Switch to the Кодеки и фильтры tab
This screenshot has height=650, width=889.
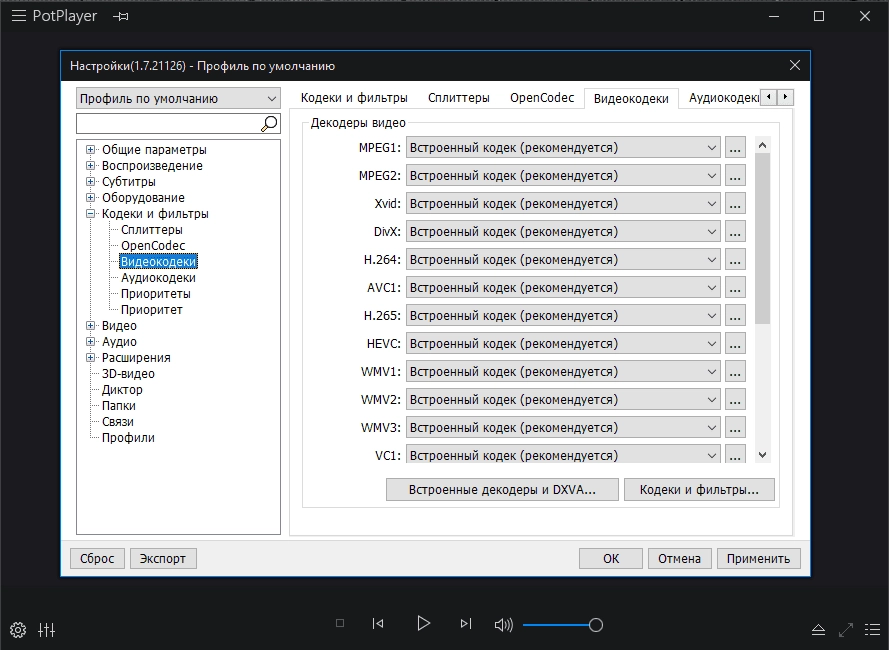(354, 98)
